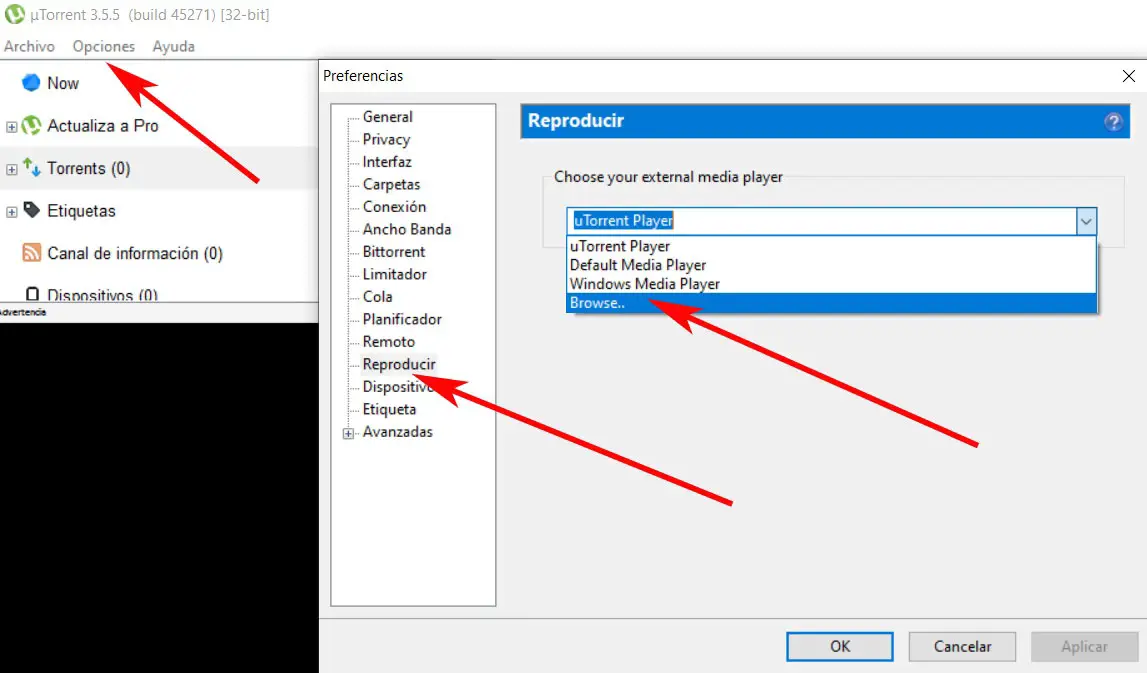
Task: Expand the Etiquetas sidebar node
Action: (12, 211)
